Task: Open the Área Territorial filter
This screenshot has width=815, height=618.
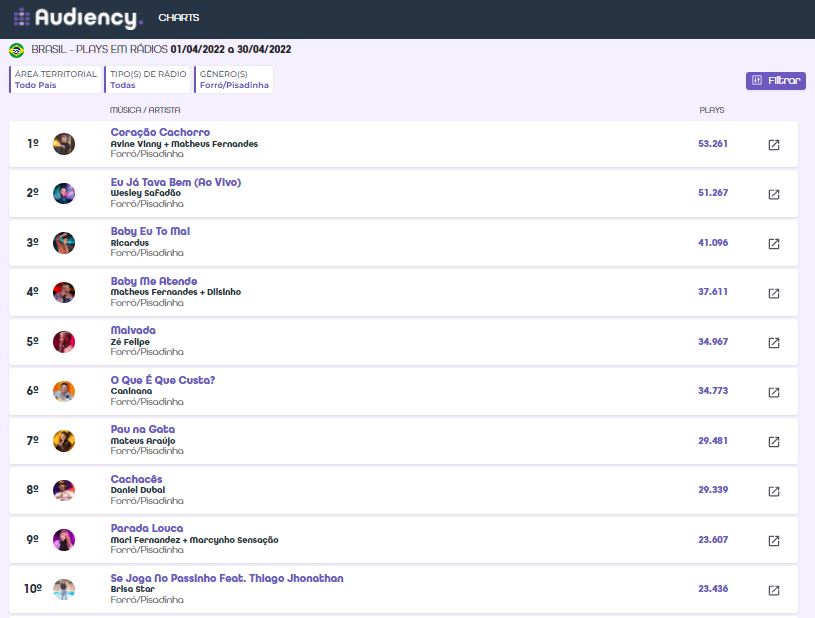Action: tap(56, 79)
